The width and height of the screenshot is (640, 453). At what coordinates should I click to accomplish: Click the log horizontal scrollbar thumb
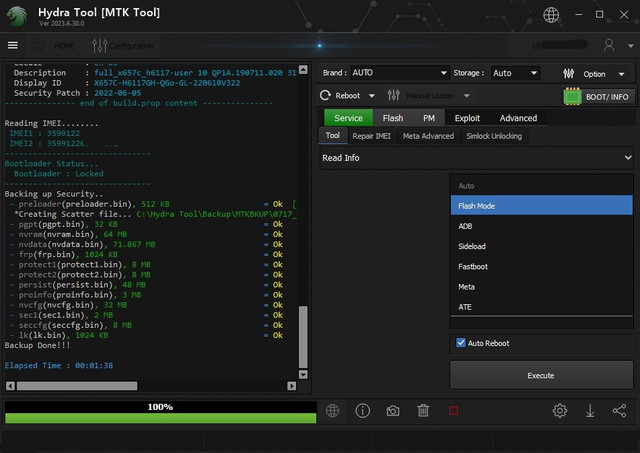pos(77,386)
